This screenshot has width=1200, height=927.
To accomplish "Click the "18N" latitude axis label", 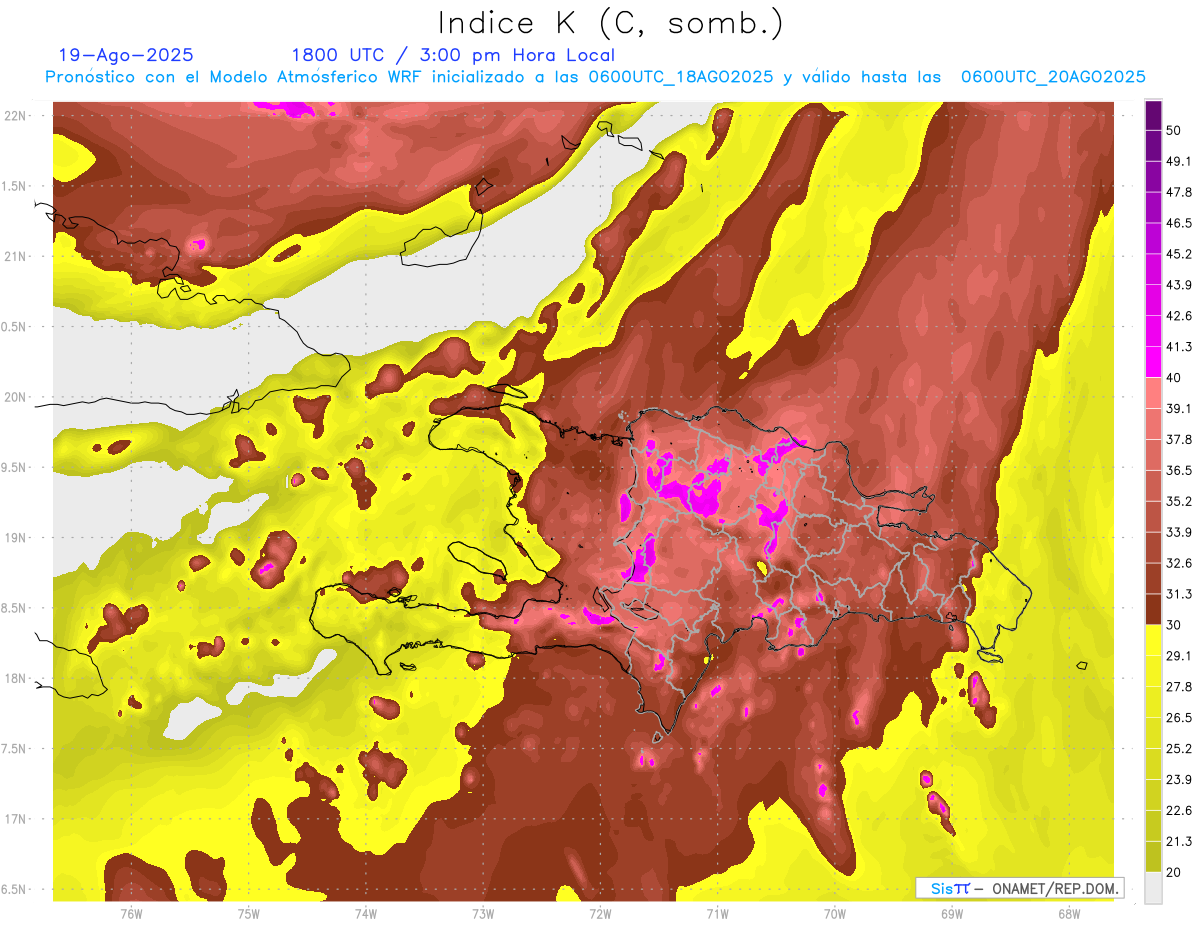I will tap(15, 678).
